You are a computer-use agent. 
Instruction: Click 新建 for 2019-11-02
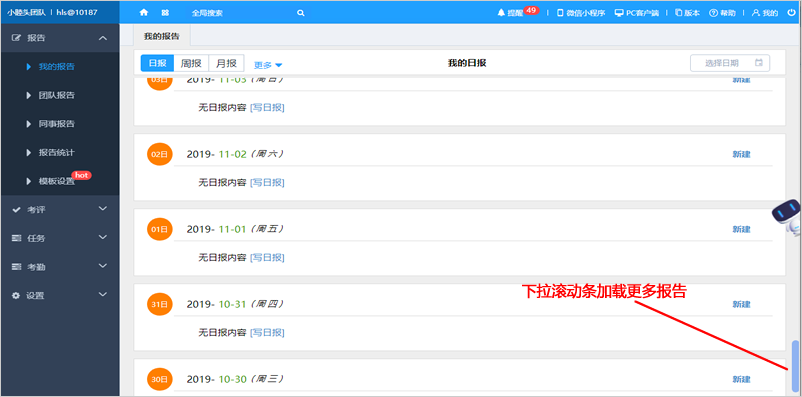point(741,154)
